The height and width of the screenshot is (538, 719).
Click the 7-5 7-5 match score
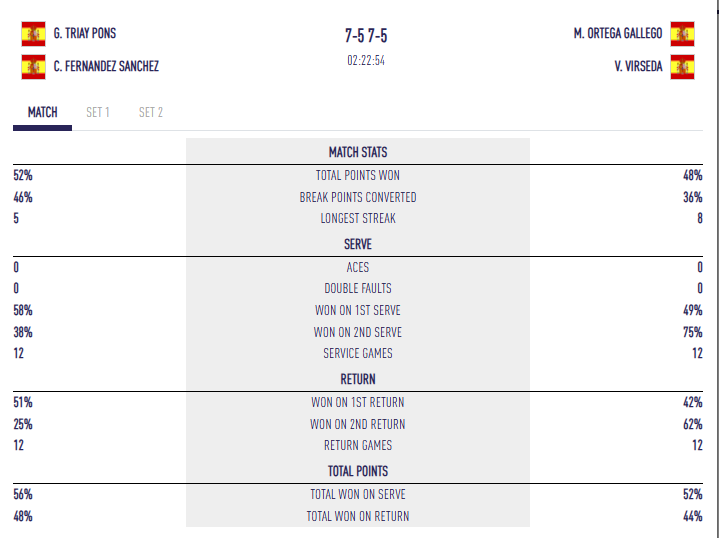coord(366,36)
